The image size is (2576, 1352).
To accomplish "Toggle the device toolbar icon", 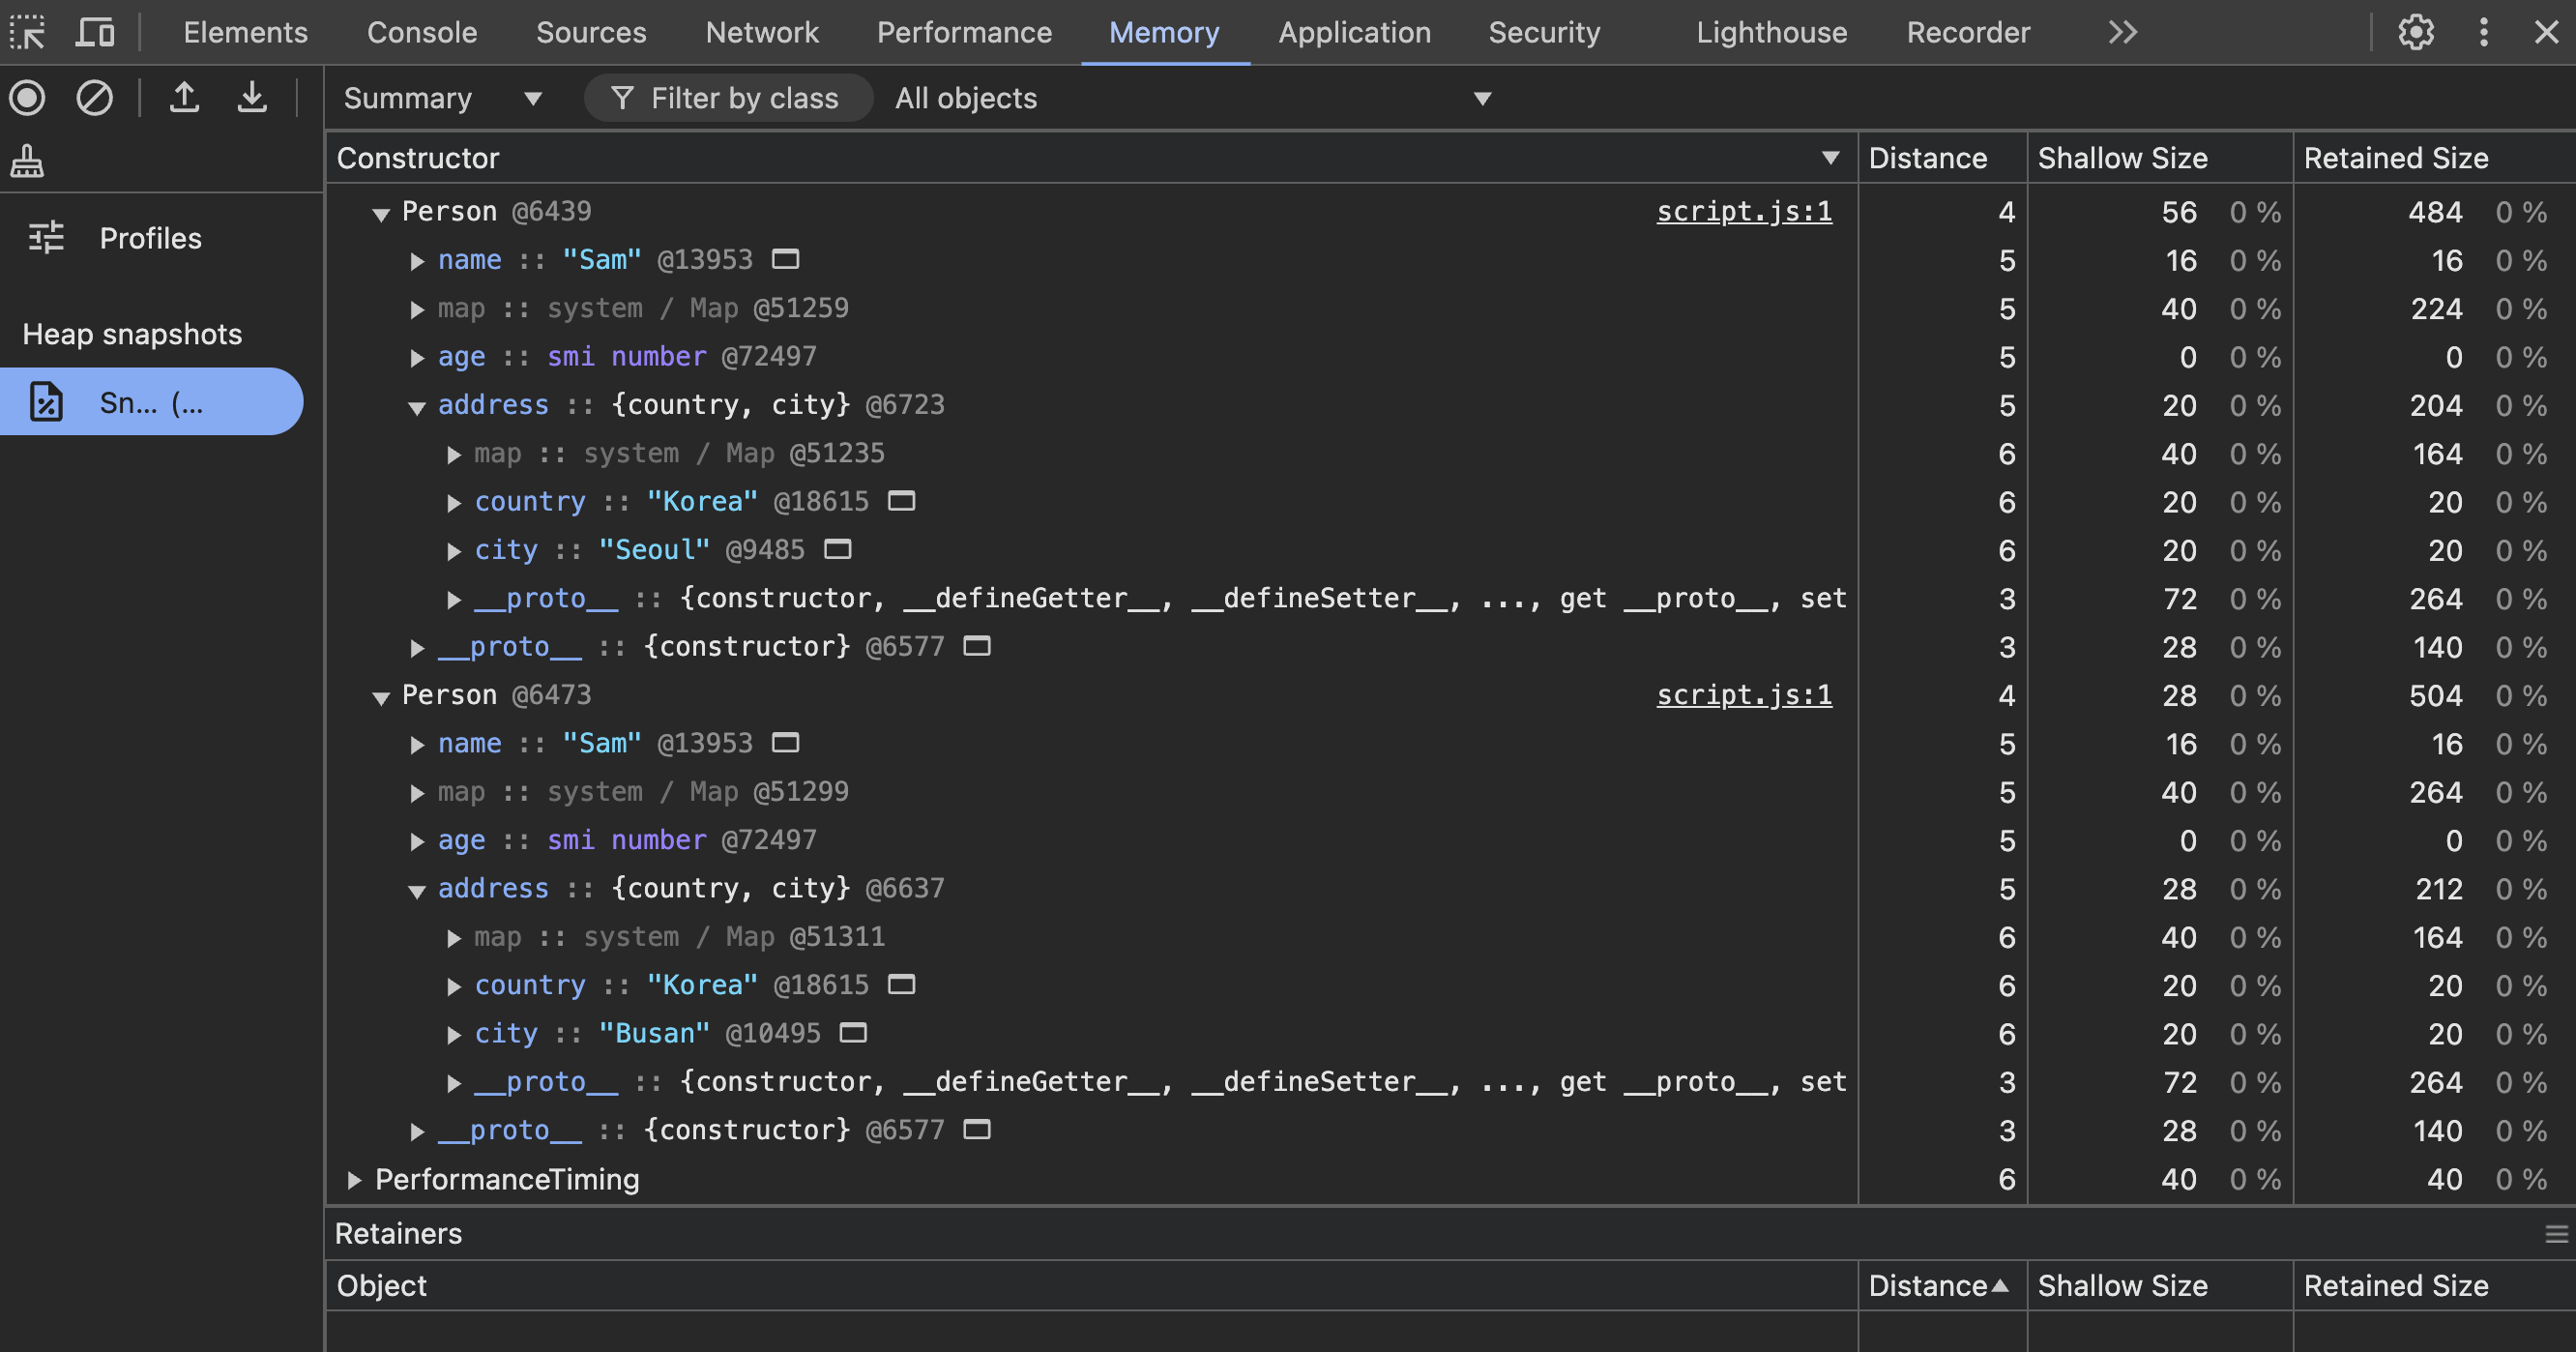I will point(95,32).
